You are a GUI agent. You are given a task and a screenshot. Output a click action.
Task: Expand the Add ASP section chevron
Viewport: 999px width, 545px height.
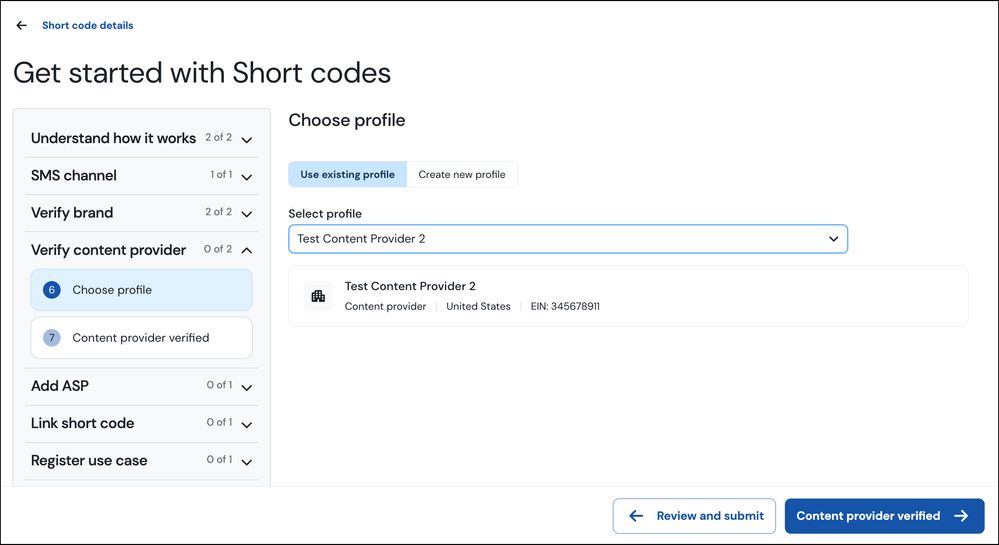click(247, 387)
